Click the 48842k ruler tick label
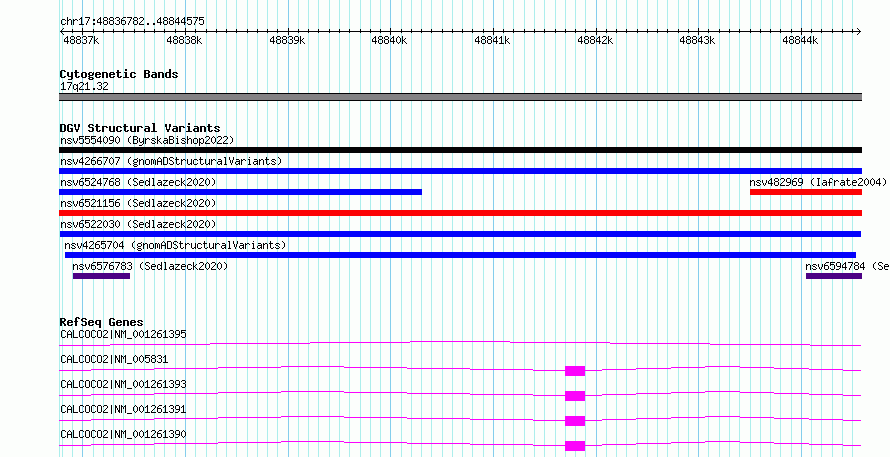The height and width of the screenshot is (457, 890). pyautogui.click(x=595, y=40)
